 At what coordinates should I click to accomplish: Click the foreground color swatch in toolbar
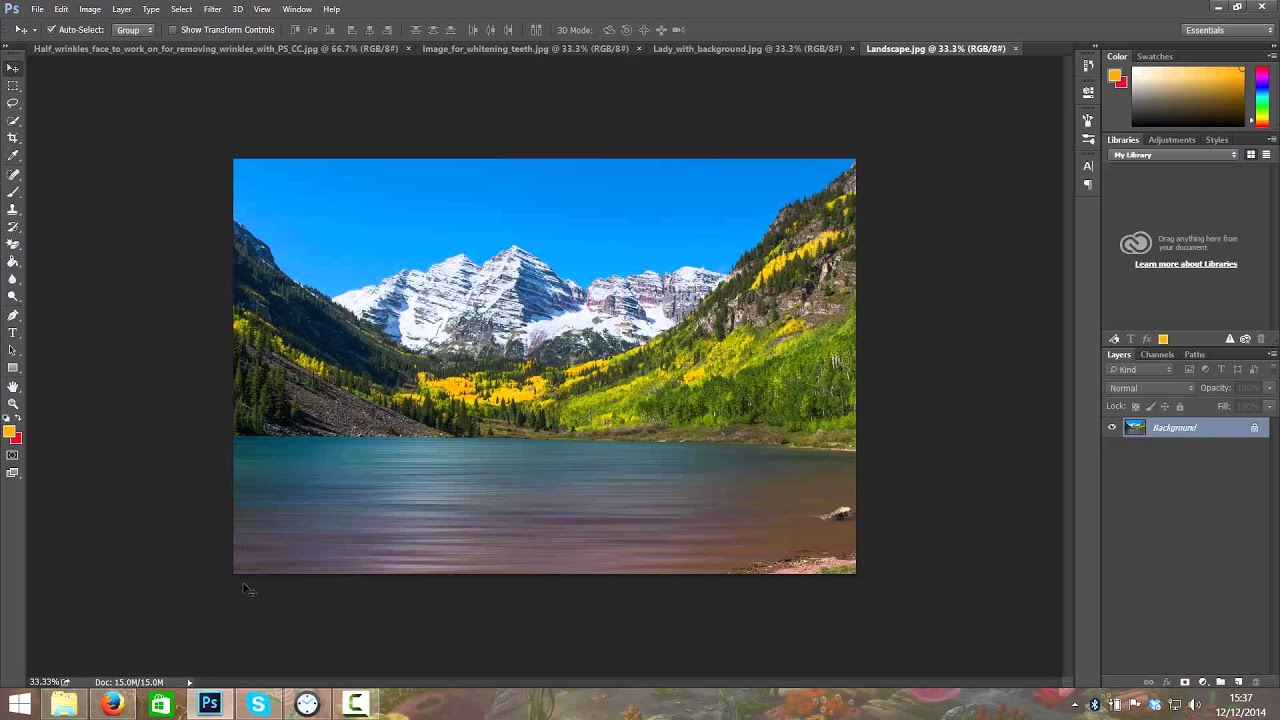pyautogui.click(x=8, y=432)
